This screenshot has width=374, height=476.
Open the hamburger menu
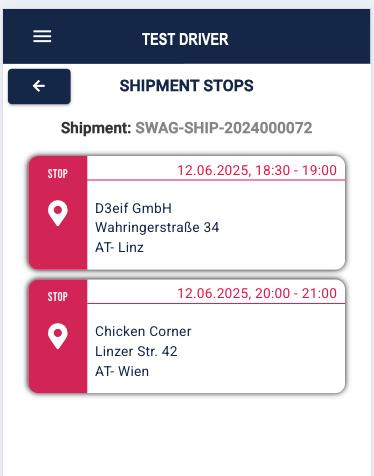click(42, 36)
